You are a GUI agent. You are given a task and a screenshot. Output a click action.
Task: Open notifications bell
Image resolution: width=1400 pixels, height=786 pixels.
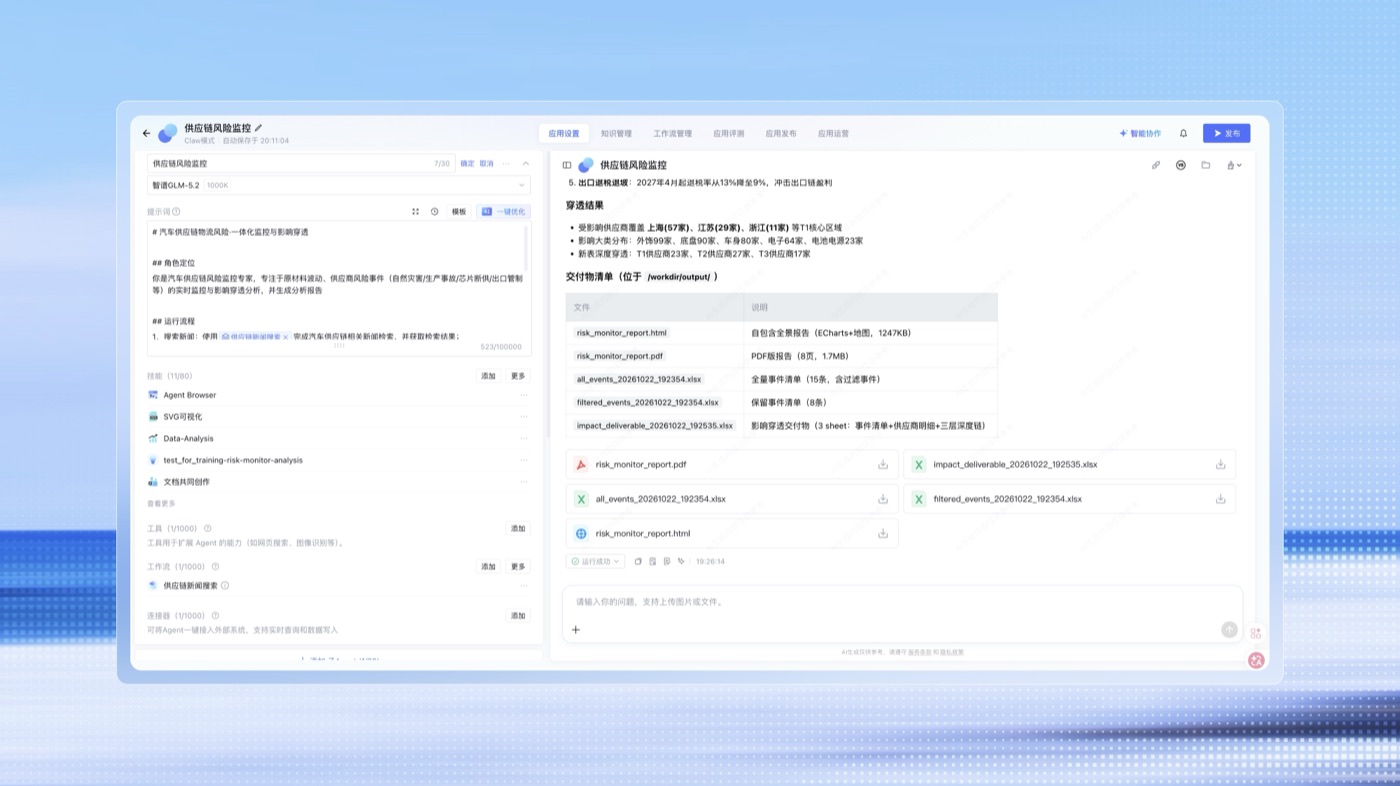tap(1183, 133)
